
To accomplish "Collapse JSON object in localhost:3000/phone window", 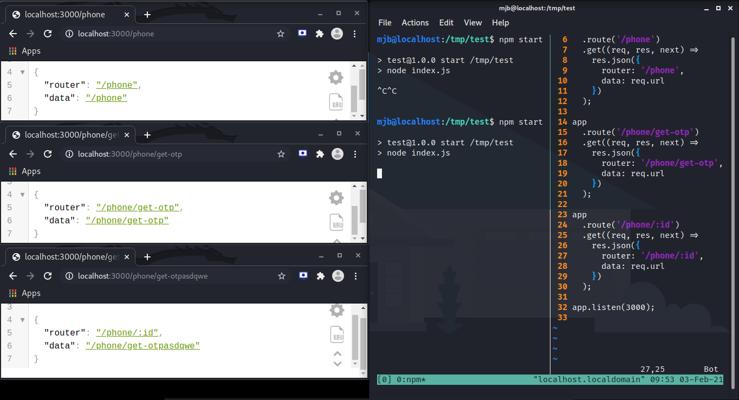I will pos(23,73).
